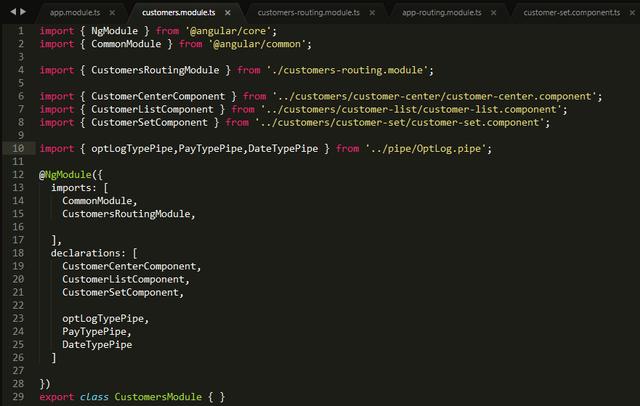Click the closing bracket on line 26
The width and height of the screenshot is (640, 406).
(x=53, y=357)
